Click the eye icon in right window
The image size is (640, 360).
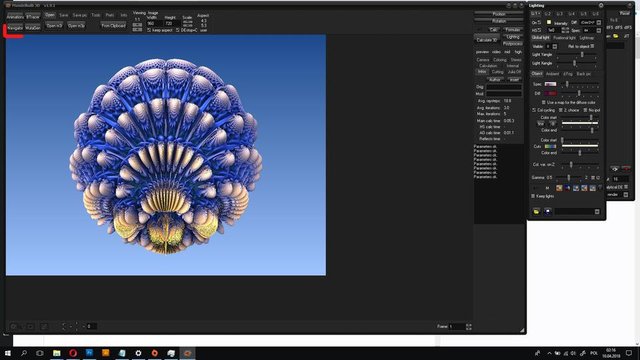(x=615, y=168)
